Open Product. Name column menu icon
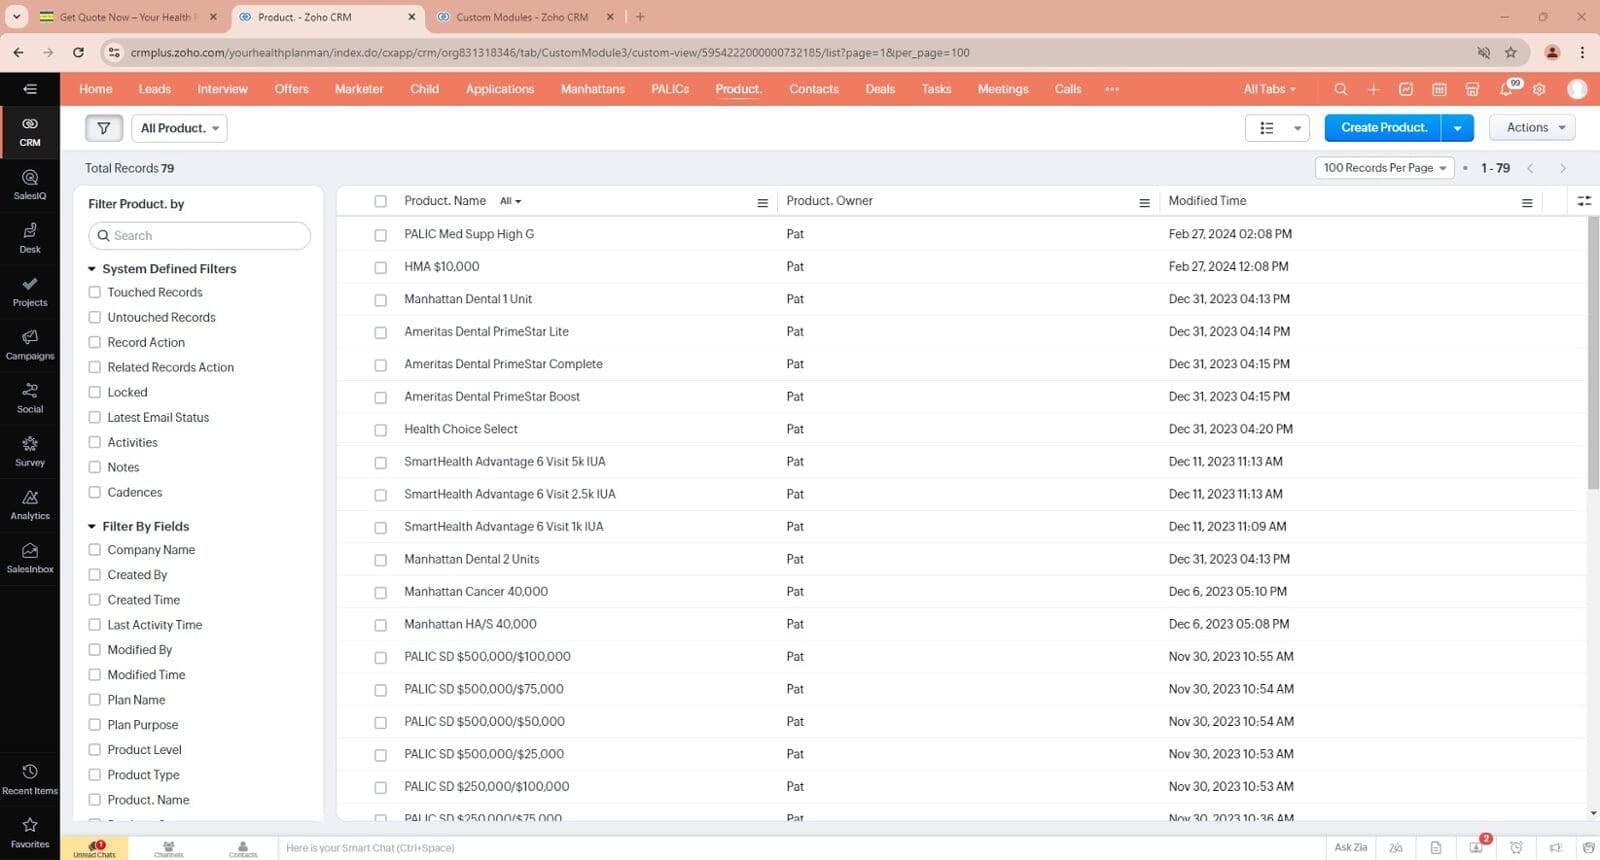 [762, 203]
